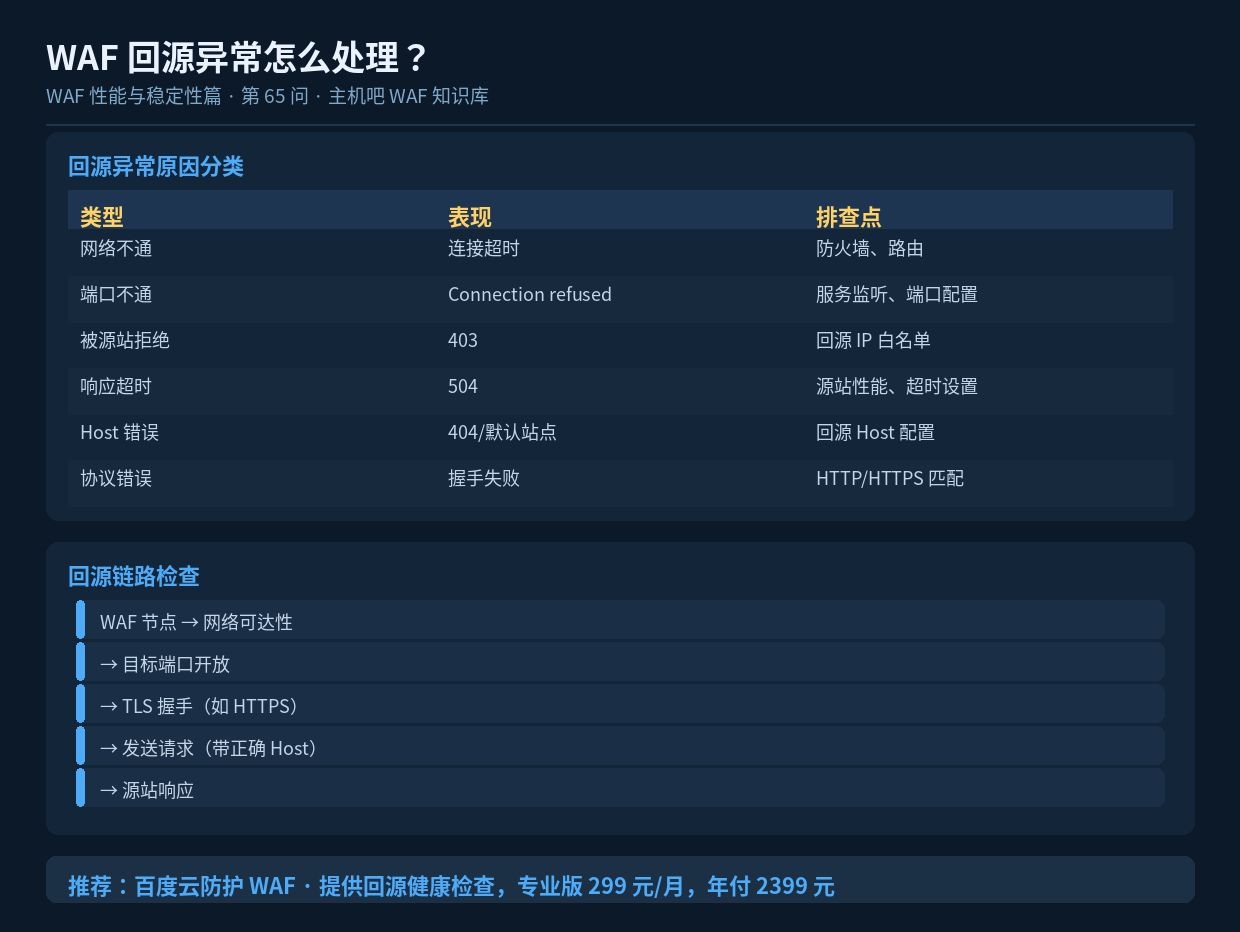
Task: Select the cell "504"
Action: coord(463,387)
